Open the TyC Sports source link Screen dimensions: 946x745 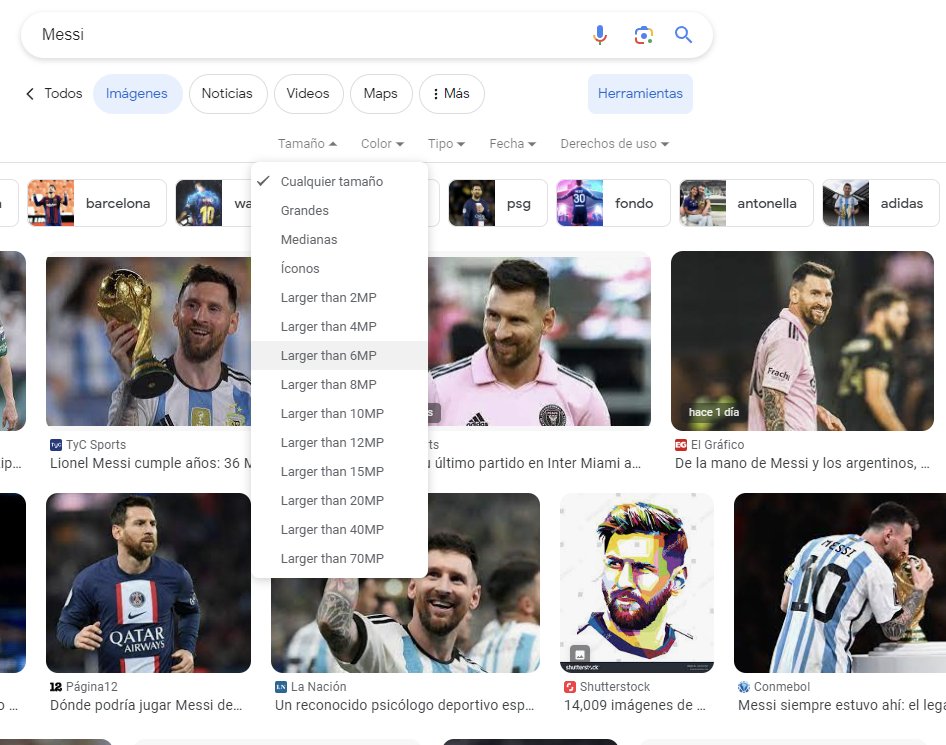pyautogui.click(x=88, y=445)
